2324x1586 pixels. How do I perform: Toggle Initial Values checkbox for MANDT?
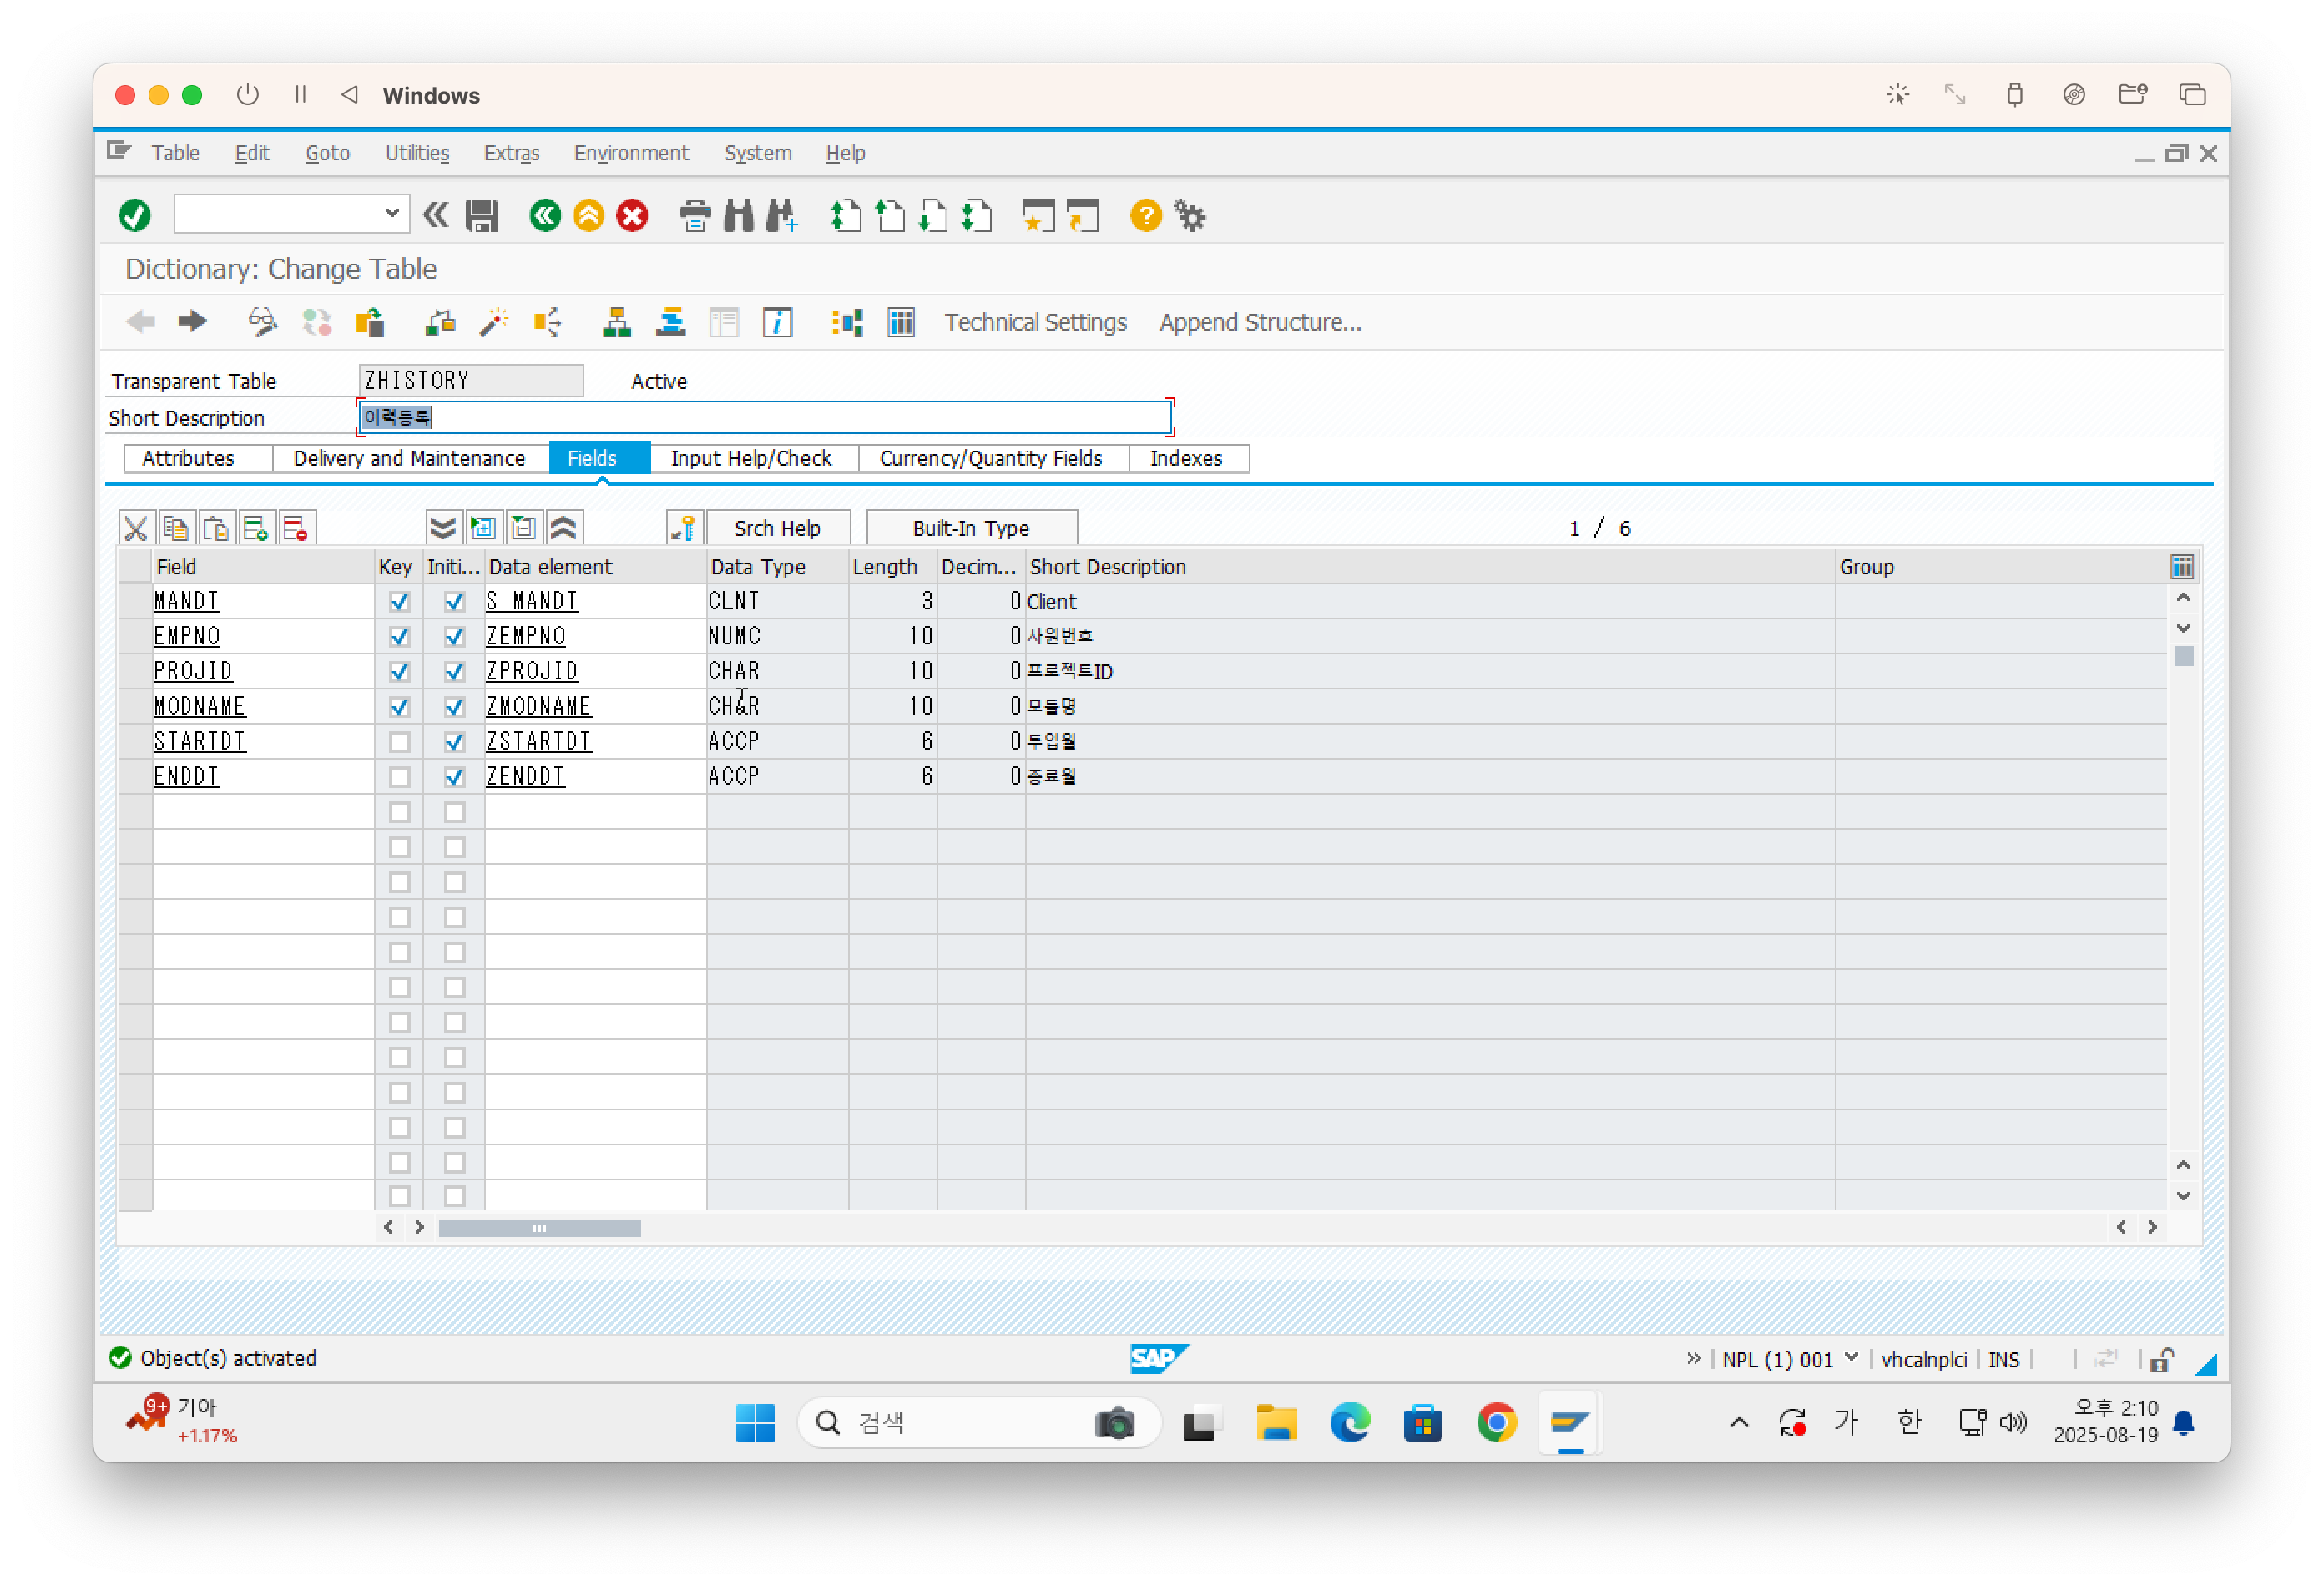pyautogui.click(x=455, y=601)
